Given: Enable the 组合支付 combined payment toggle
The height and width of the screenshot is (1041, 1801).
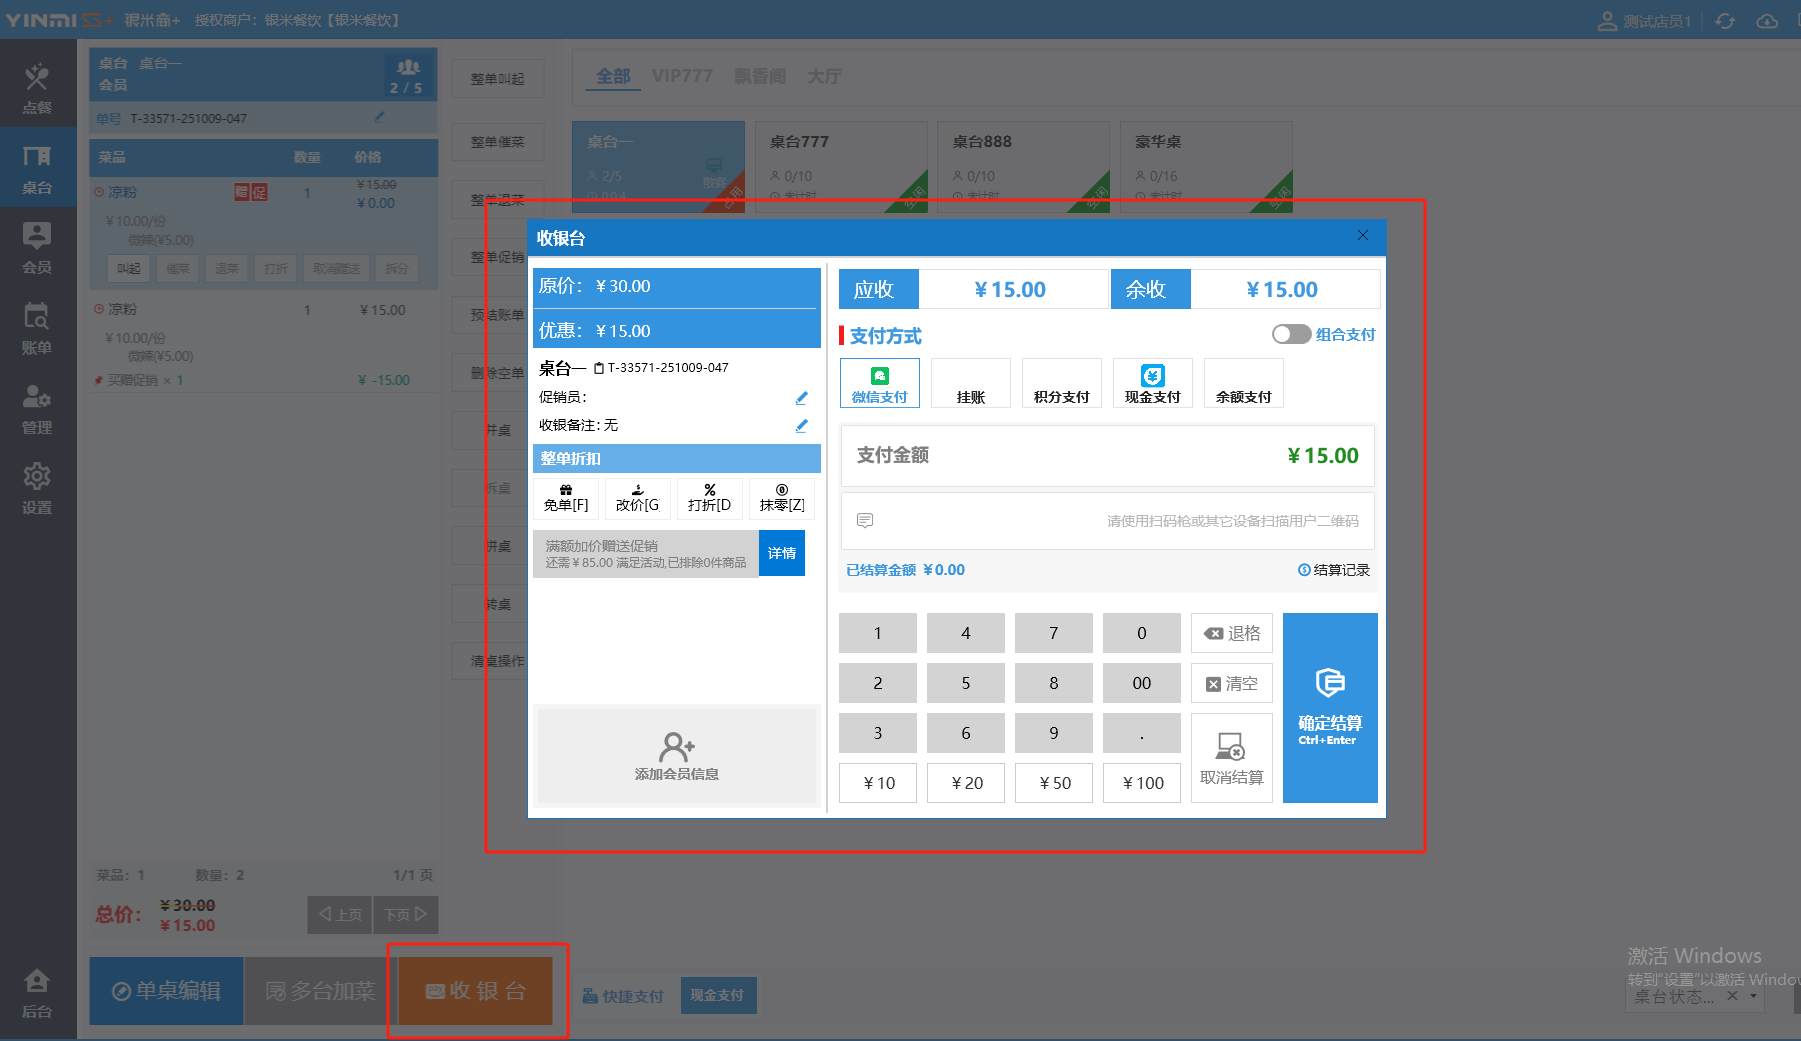Looking at the screenshot, I should (1291, 334).
